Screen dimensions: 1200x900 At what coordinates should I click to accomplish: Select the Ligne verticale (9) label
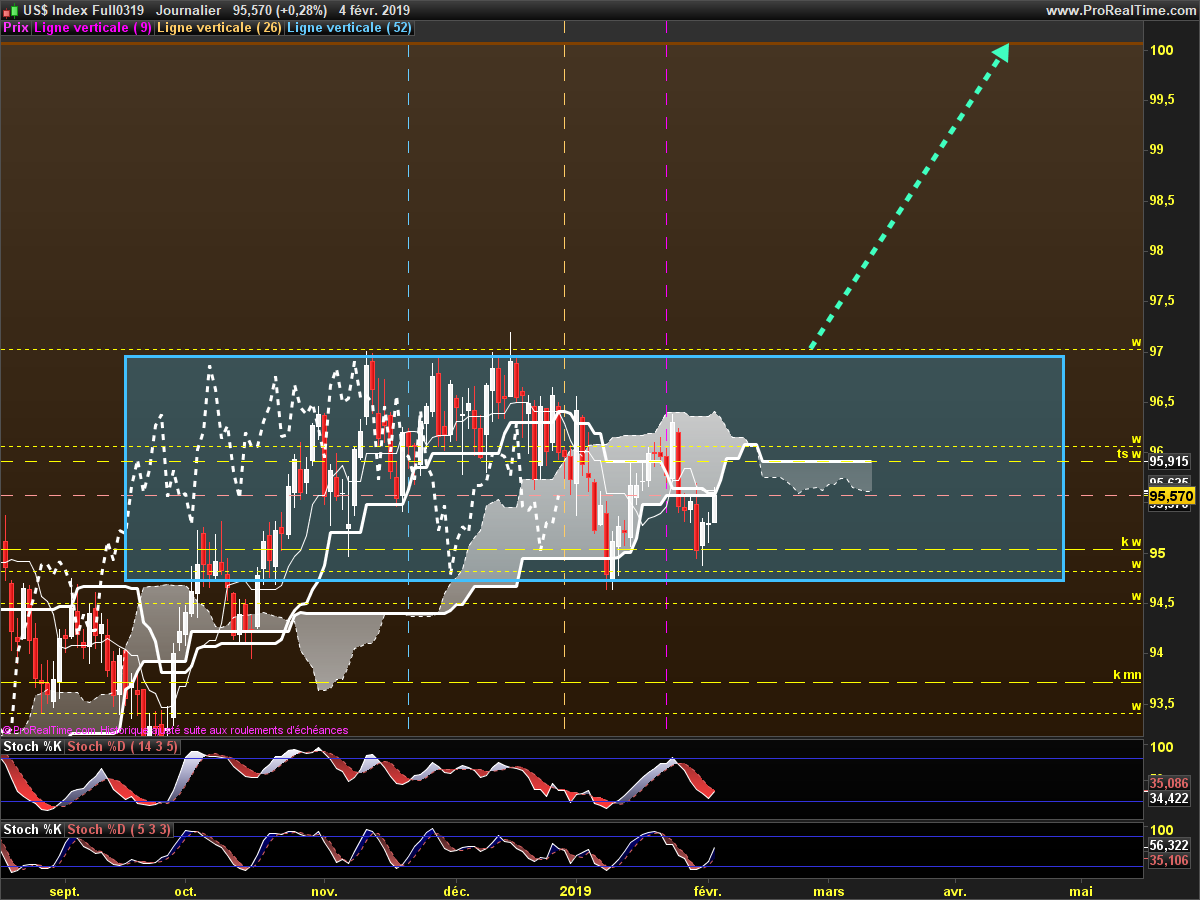click(x=93, y=28)
